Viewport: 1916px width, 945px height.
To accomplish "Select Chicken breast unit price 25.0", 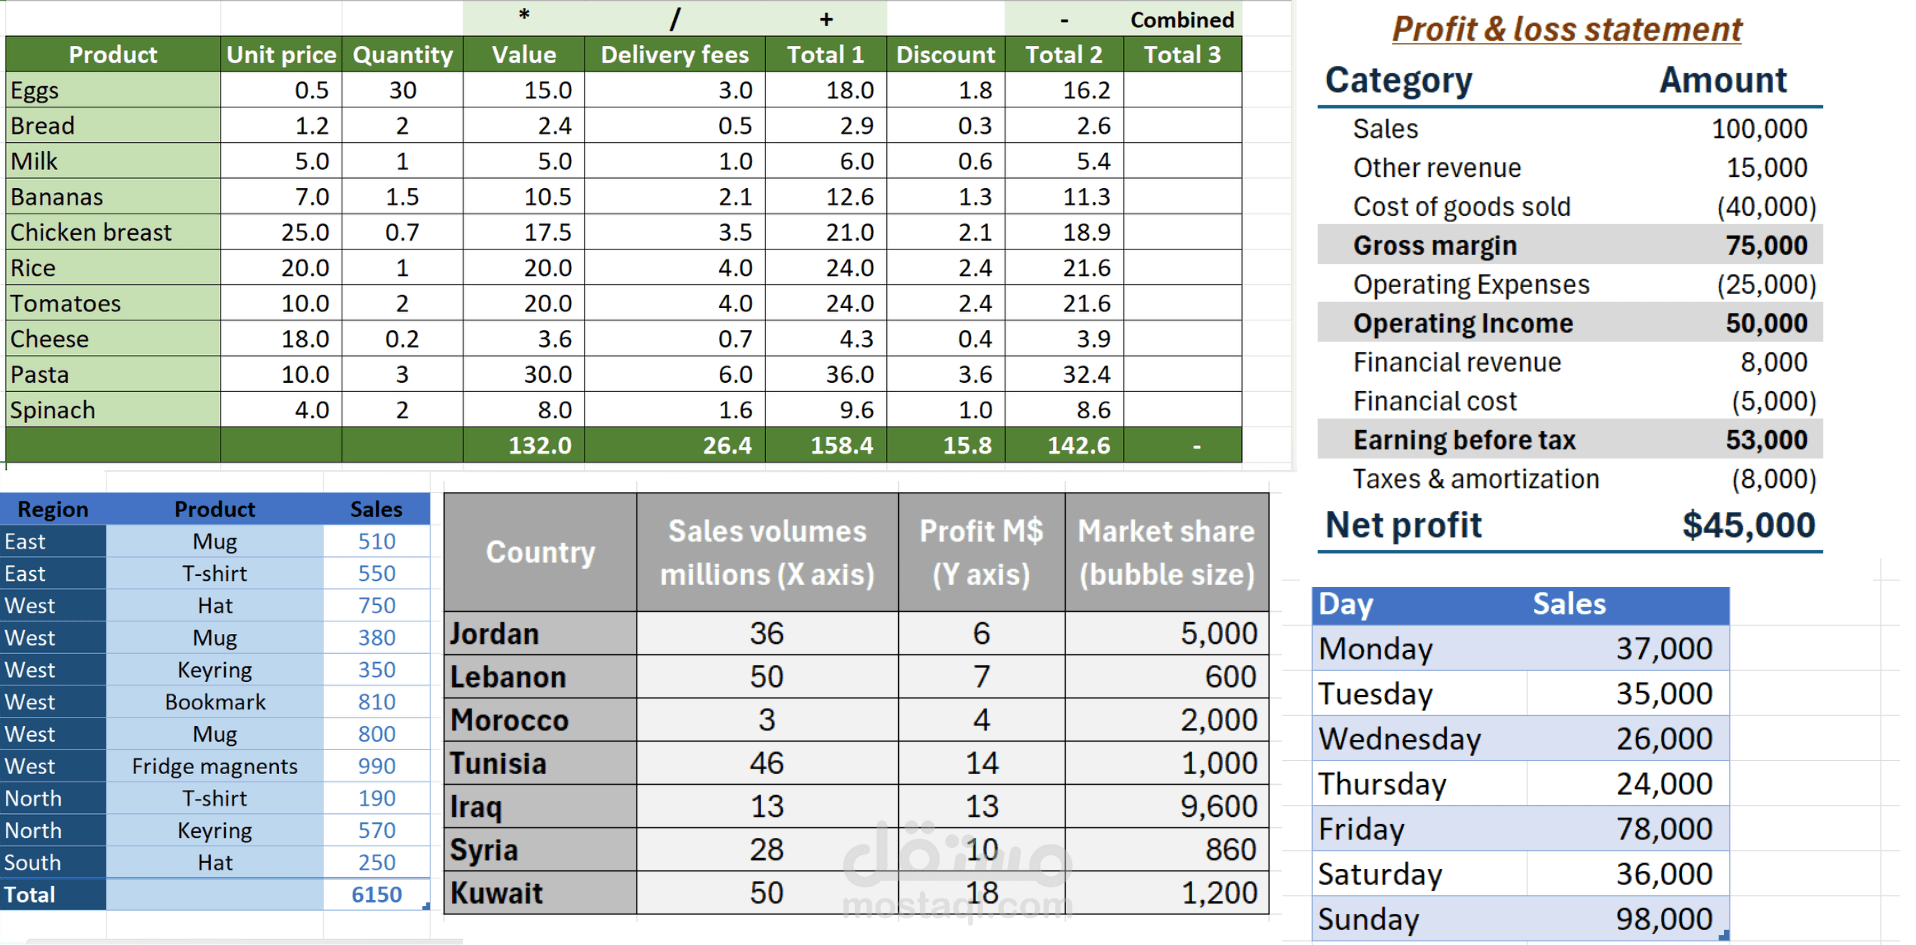I will click(281, 232).
